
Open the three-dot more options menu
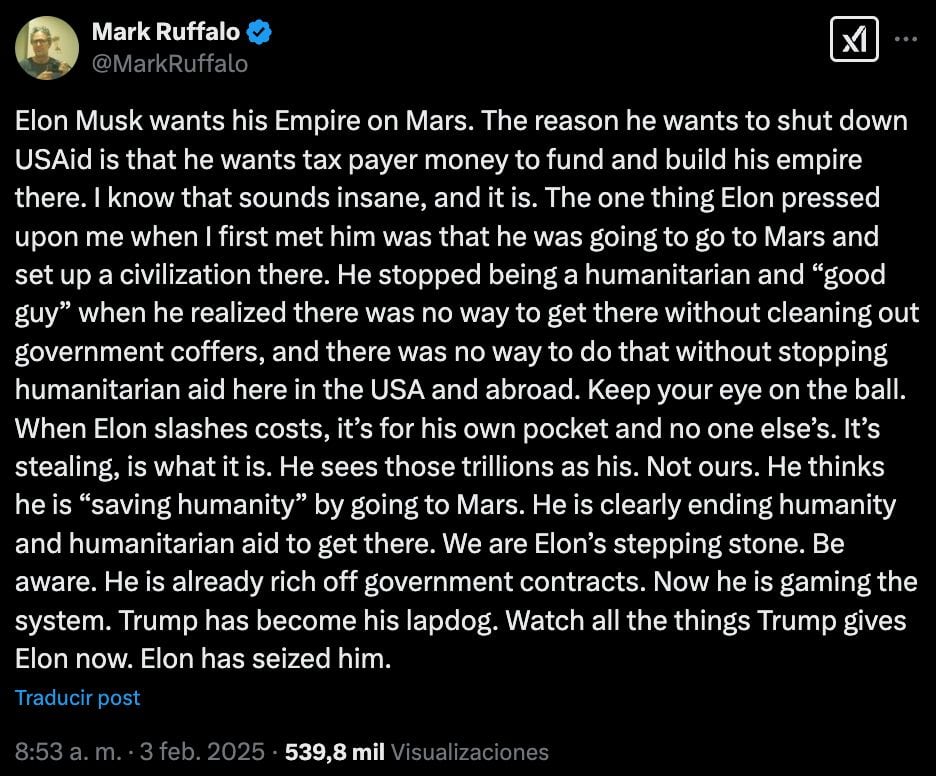pyautogui.click(x=904, y=40)
